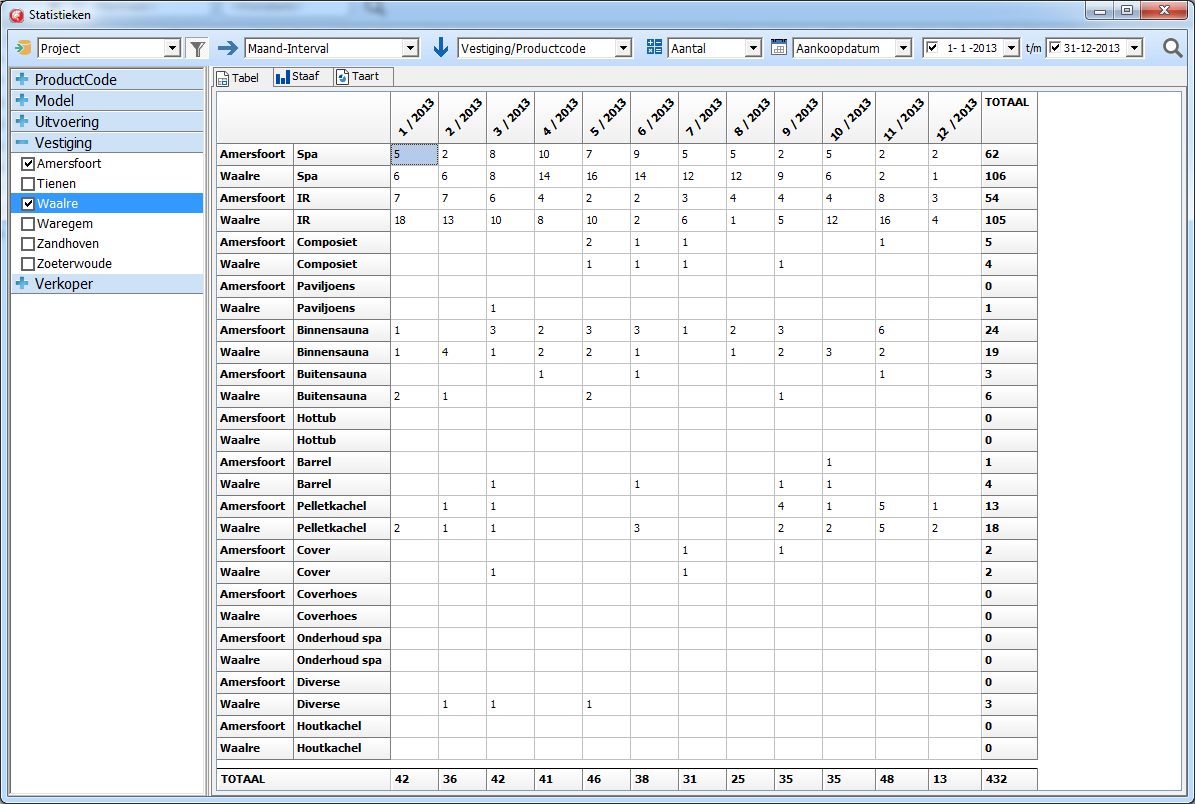Image resolution: width=1195 pixels, height=804 pixels.
Task: Toggle the start date checkbox
Action: click(x=933, y=48)
